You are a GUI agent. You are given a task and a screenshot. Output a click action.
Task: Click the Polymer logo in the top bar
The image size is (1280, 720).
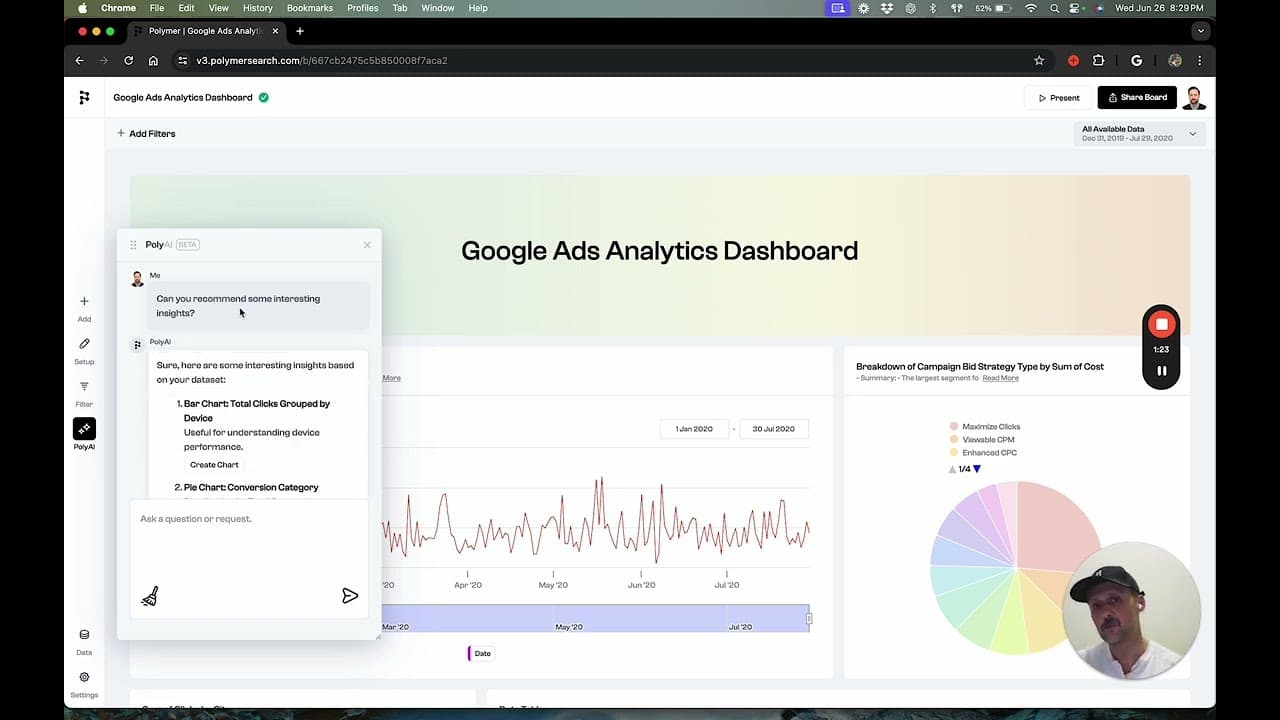pos(84,97)
